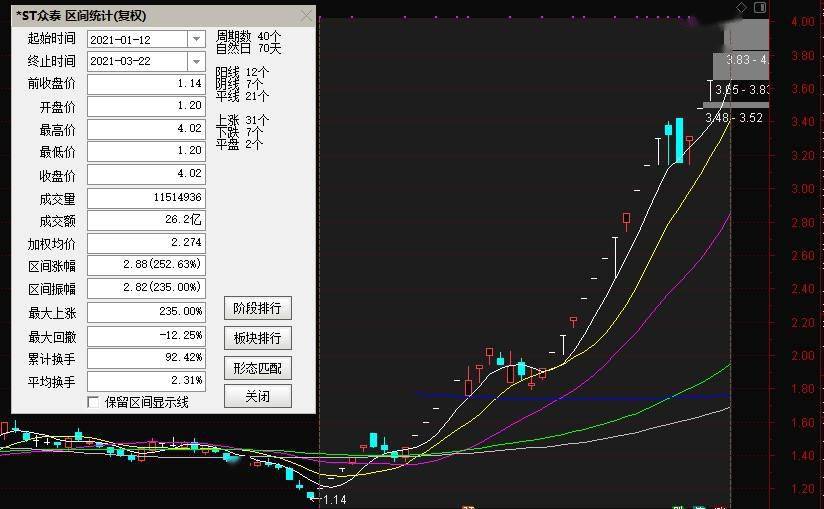Click the 起始时间 date field 2021-01-12
Viewport: 824px width, 509px height.
click(137, 39)
